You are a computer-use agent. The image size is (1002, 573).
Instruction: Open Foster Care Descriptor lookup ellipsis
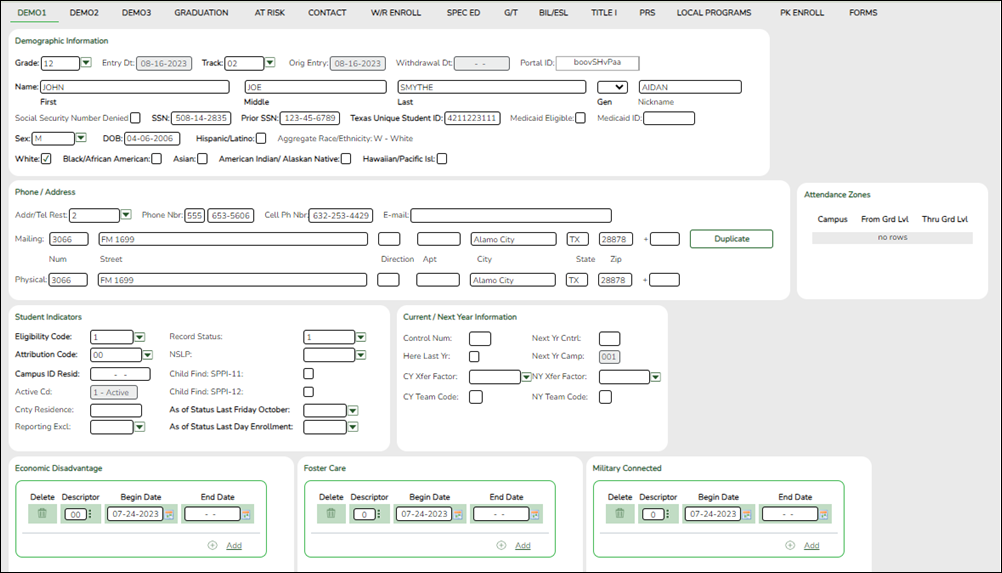point(378,514)
